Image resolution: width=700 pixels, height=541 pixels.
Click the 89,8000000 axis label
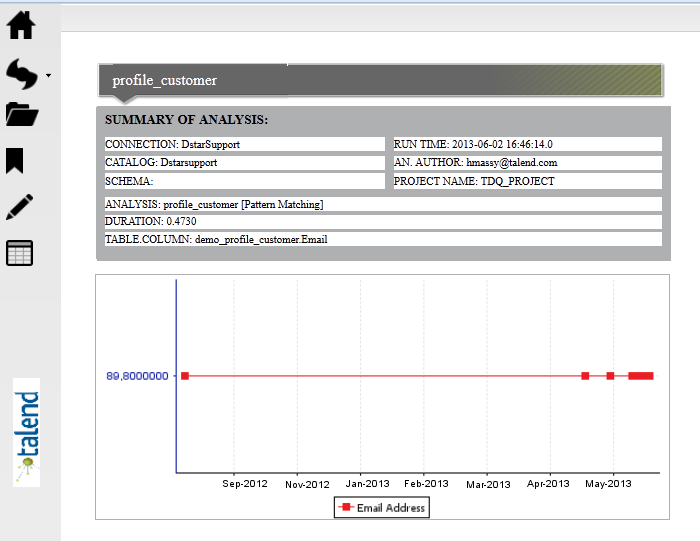point(139,376)
